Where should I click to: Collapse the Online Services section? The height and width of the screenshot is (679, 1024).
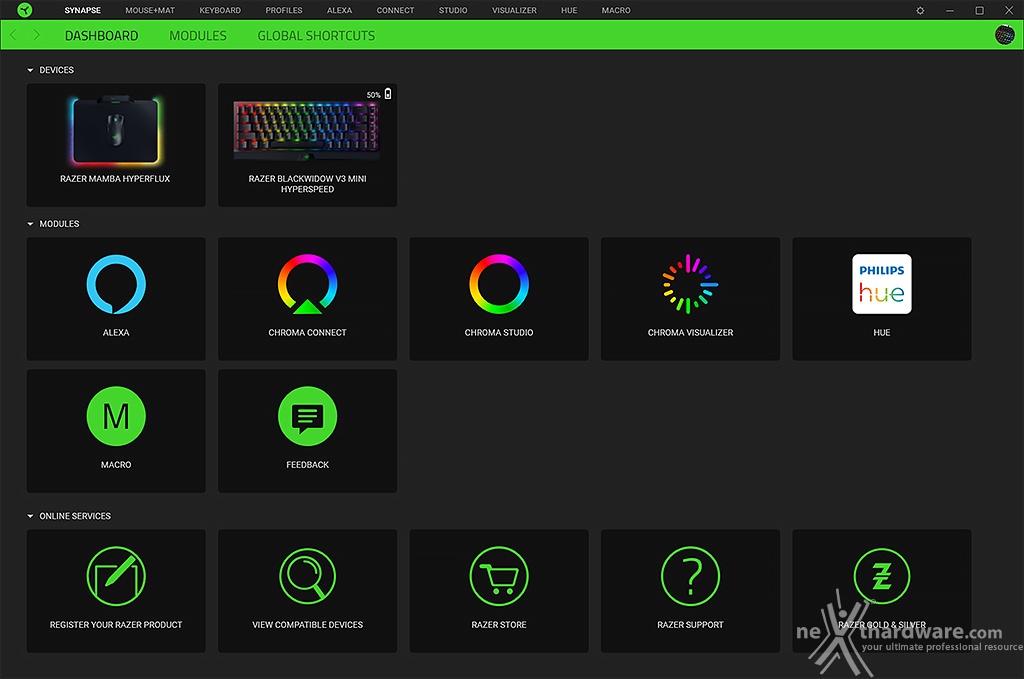[30, 516]
